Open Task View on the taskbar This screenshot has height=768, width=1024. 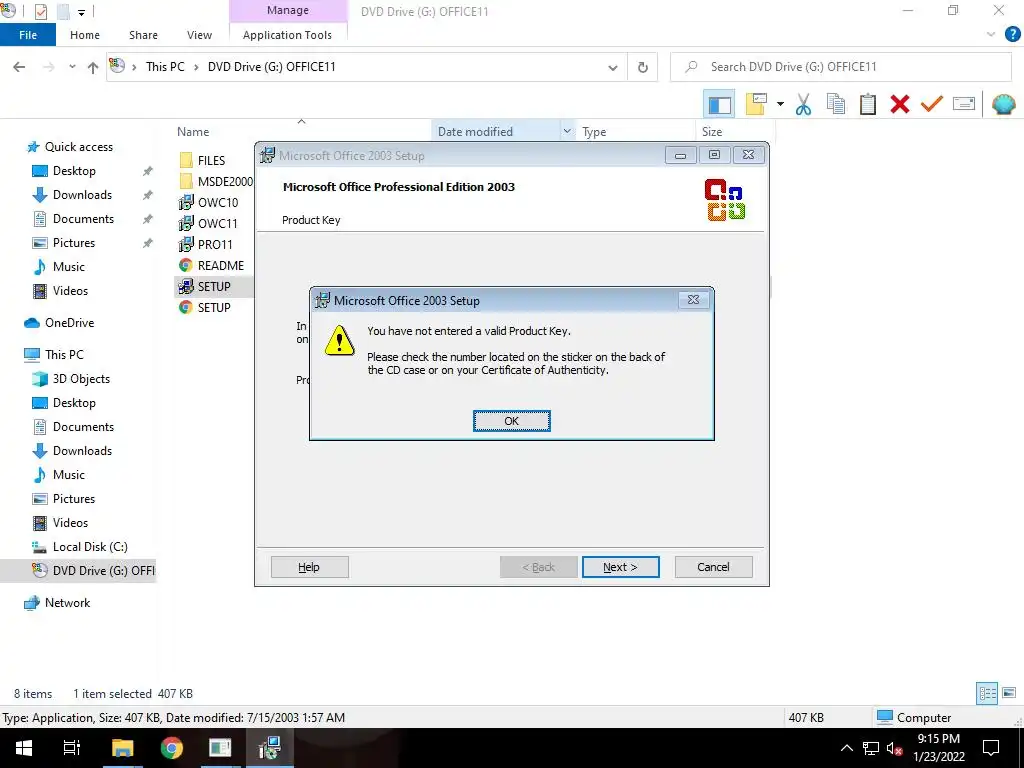tap(71, 748)
